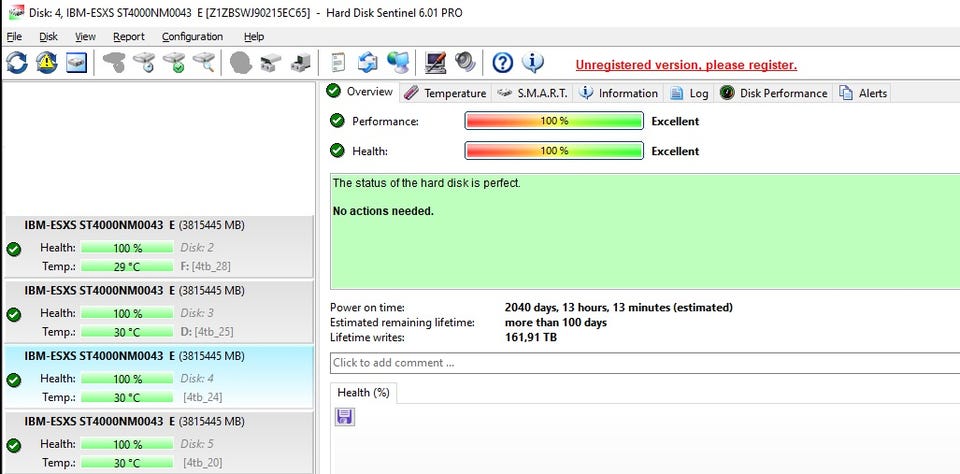The image size is (960, 474).
Task: Click the Performance 100 % gradient bar
Action: coord(554,121)
